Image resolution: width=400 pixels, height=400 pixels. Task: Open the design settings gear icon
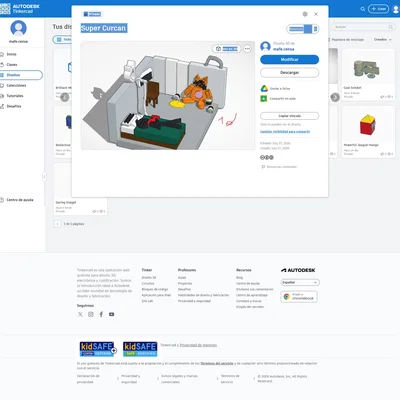click(x=305, y=14)
